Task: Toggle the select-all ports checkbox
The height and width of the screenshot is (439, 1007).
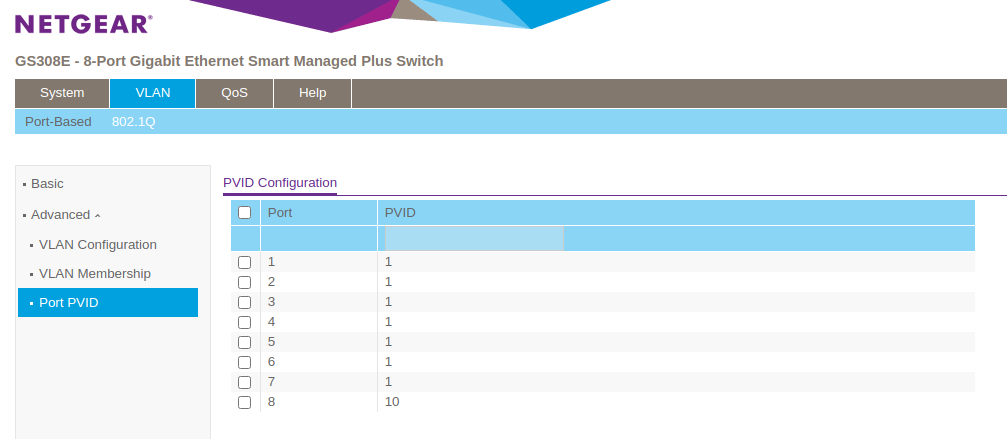Action: click(x=244, y=212)
